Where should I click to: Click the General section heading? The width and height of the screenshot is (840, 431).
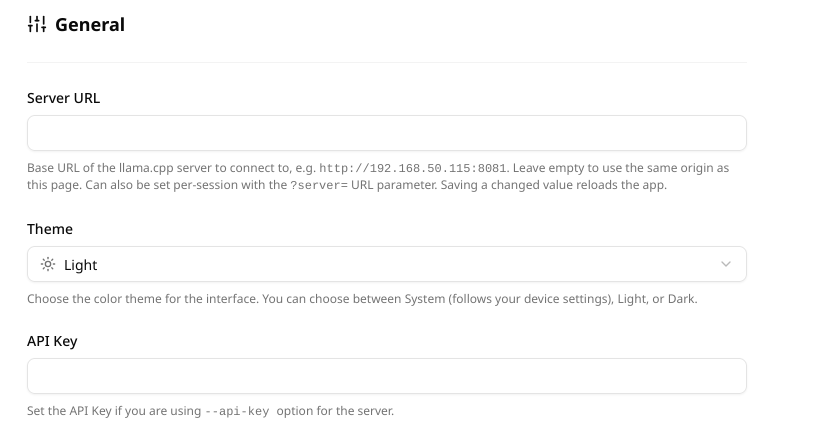tap(90, 25)
